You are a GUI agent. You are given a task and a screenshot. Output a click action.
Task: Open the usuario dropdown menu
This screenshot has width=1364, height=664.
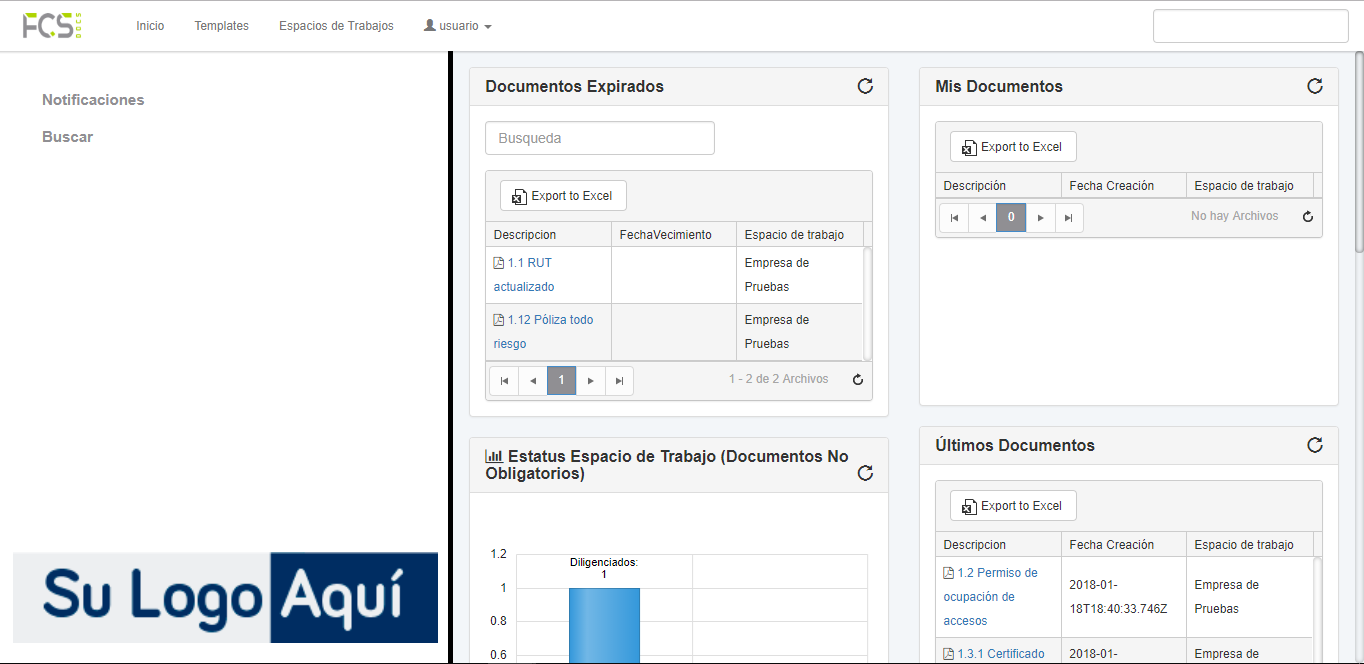458,26
